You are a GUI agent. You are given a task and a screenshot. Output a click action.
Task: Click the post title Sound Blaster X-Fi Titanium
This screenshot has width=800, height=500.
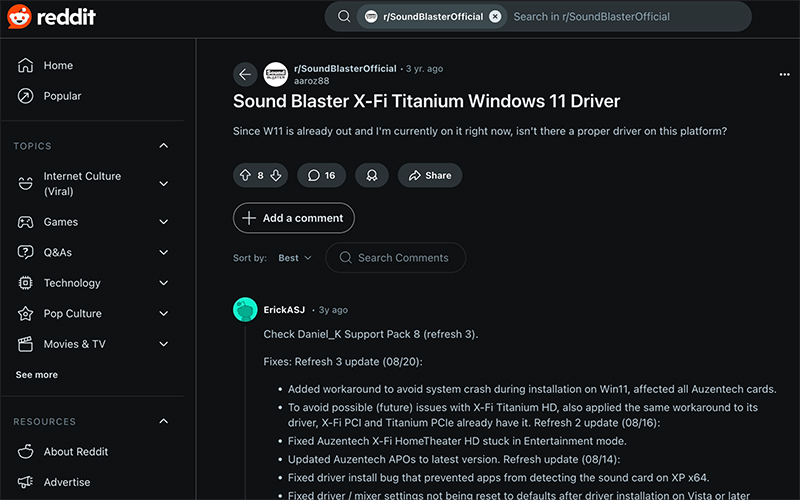pos(427,102)
